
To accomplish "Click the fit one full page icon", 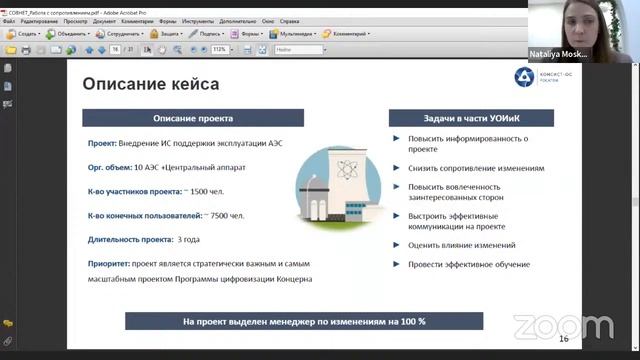I will [x=262, y=50].
